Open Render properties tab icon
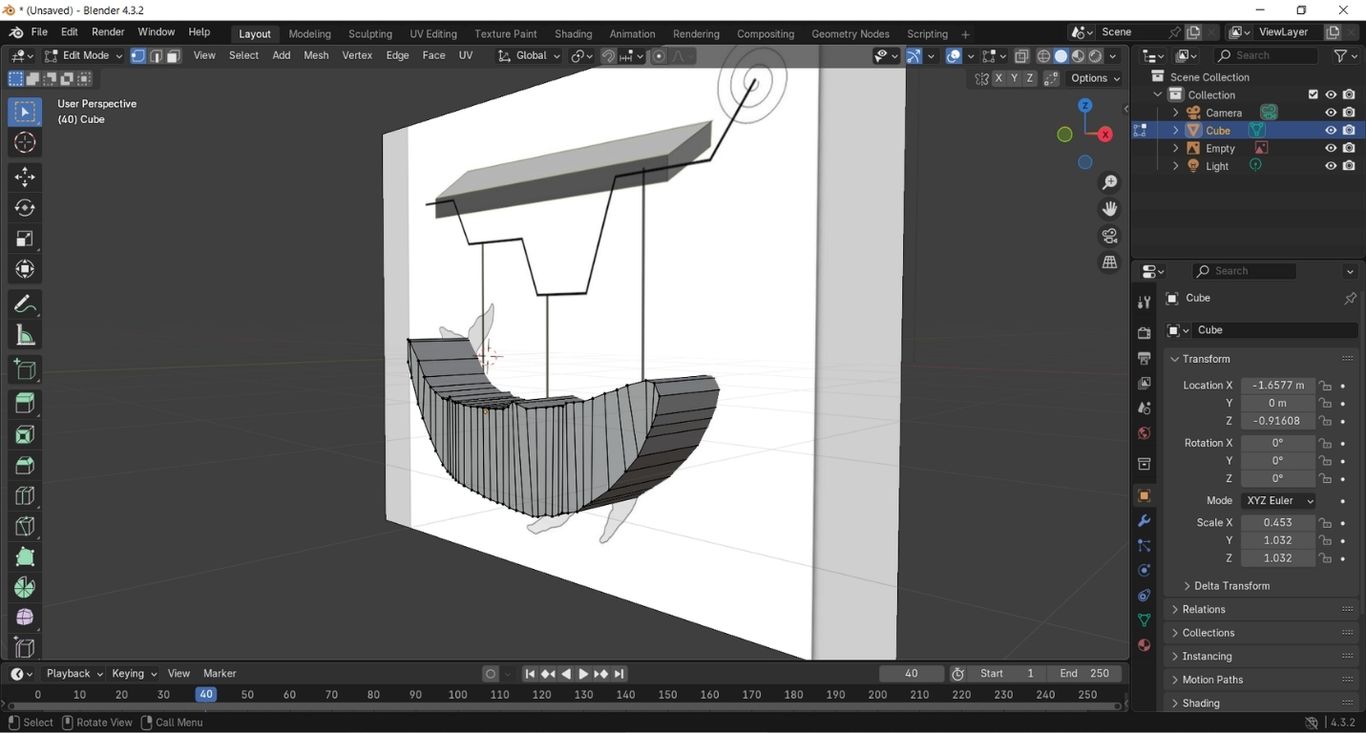 (1144, 333)
